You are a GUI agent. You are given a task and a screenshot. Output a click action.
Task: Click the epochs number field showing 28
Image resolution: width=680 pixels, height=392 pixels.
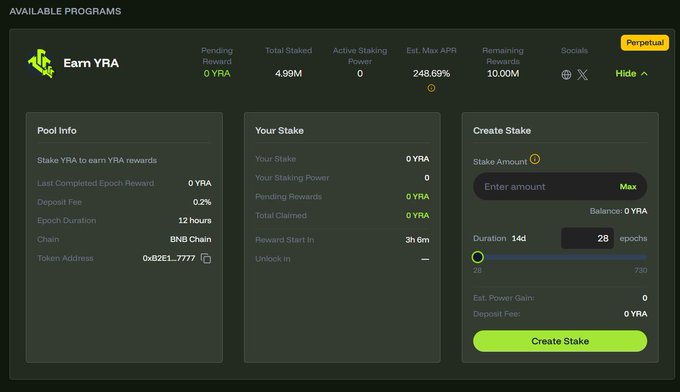coord(587,238)
